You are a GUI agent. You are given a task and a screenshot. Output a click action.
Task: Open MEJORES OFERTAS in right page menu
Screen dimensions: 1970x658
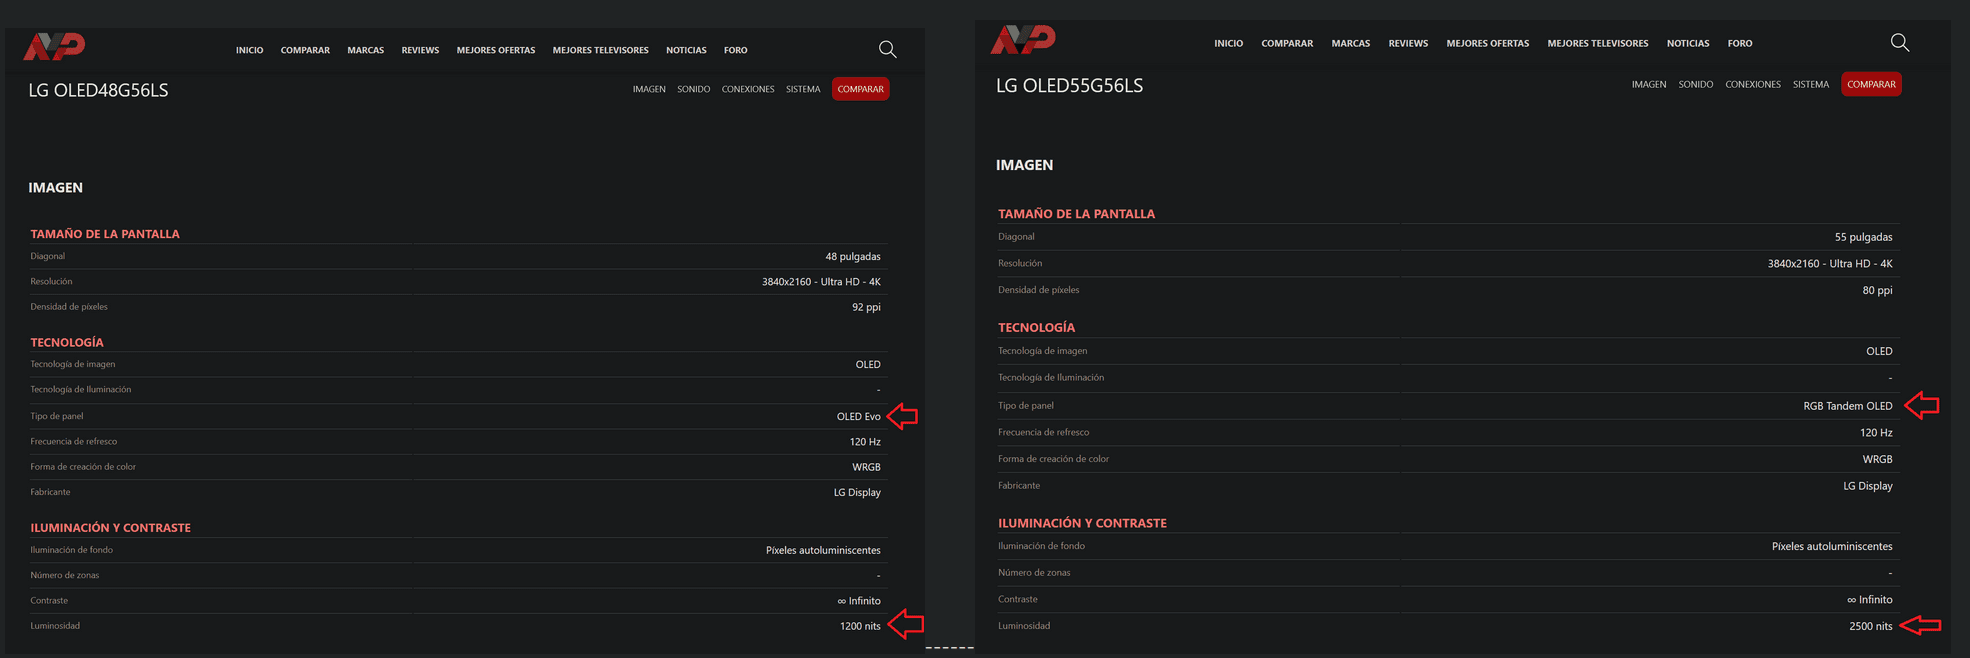coord(1487,43)
